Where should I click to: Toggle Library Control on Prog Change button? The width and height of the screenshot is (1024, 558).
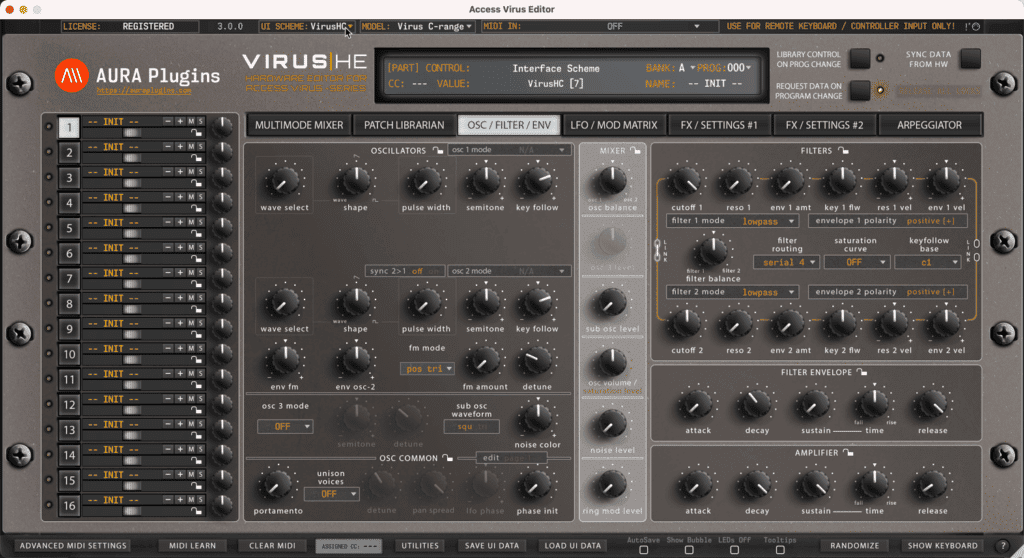859,59
